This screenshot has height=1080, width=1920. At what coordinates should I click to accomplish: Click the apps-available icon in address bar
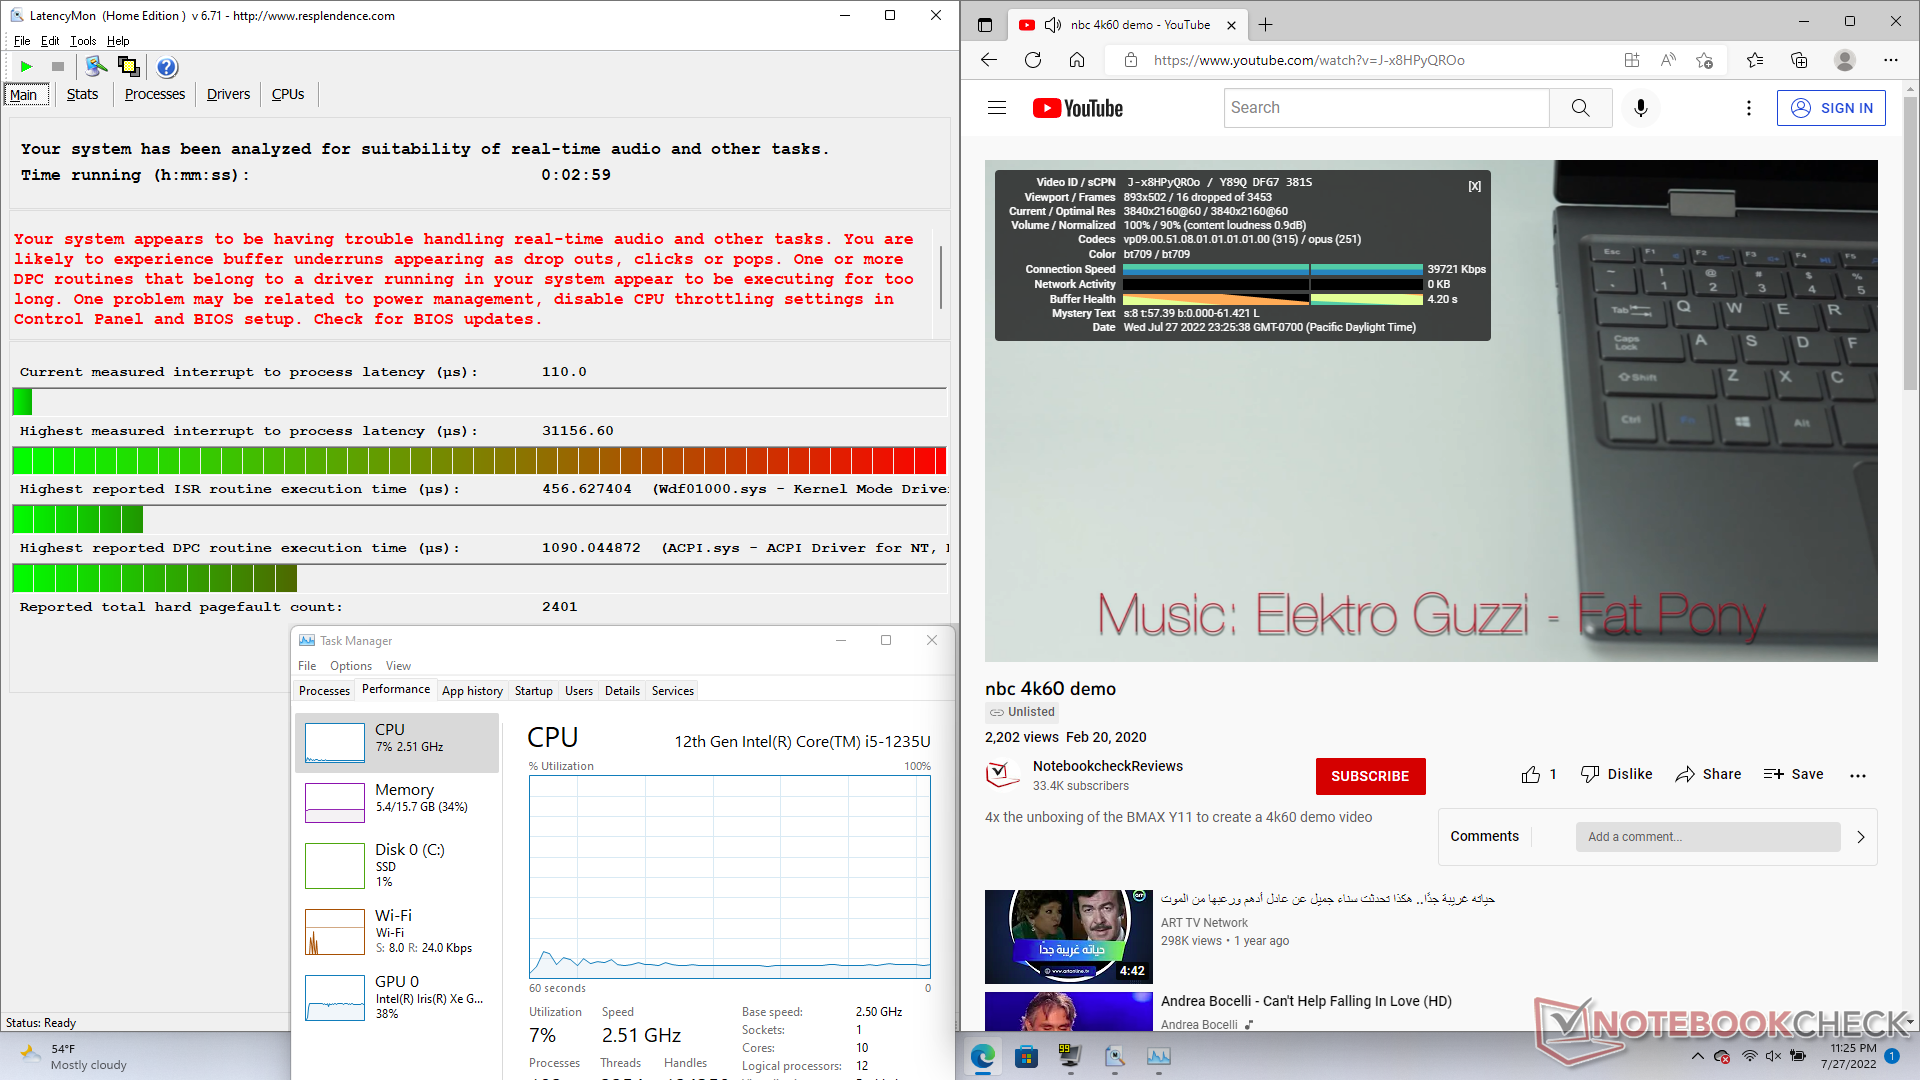(1632, 60)
